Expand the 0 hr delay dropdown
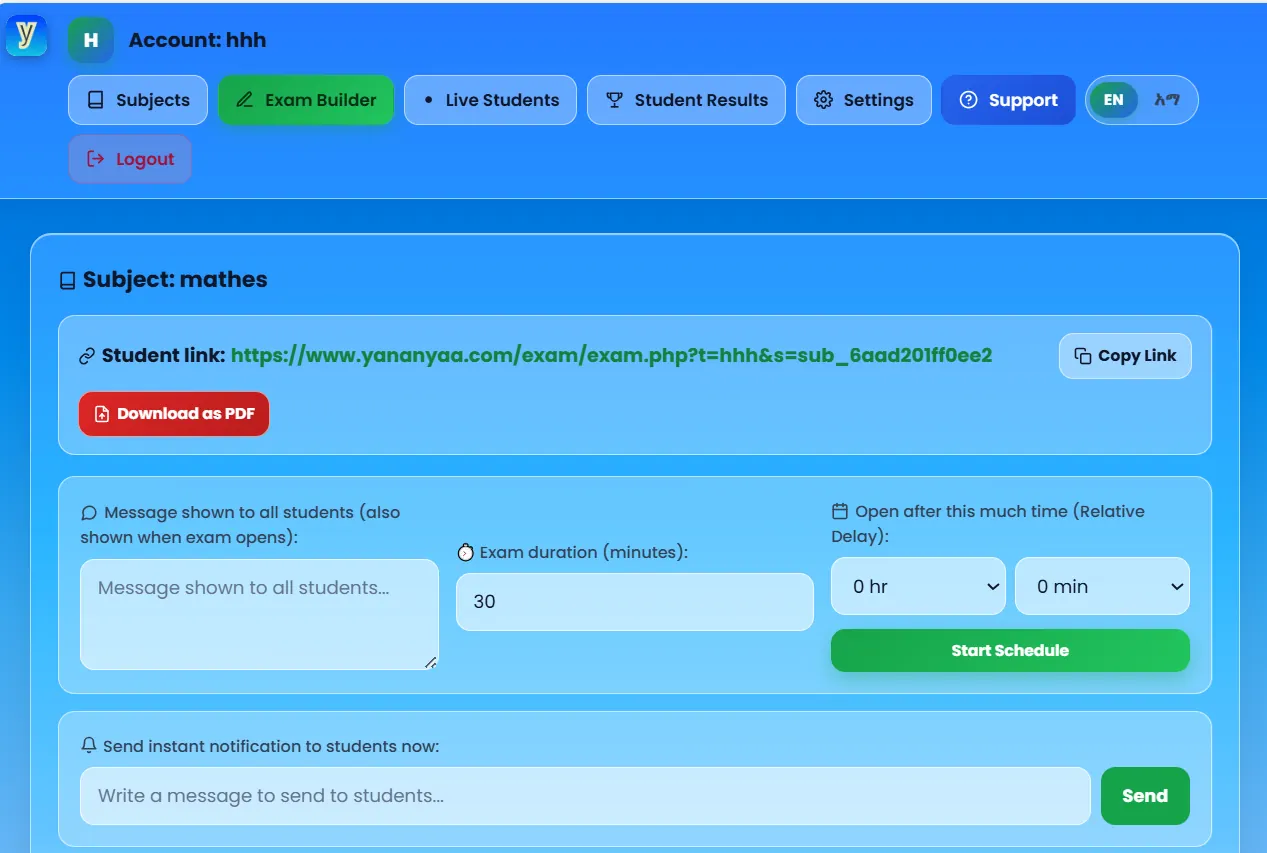 point(918,586)
